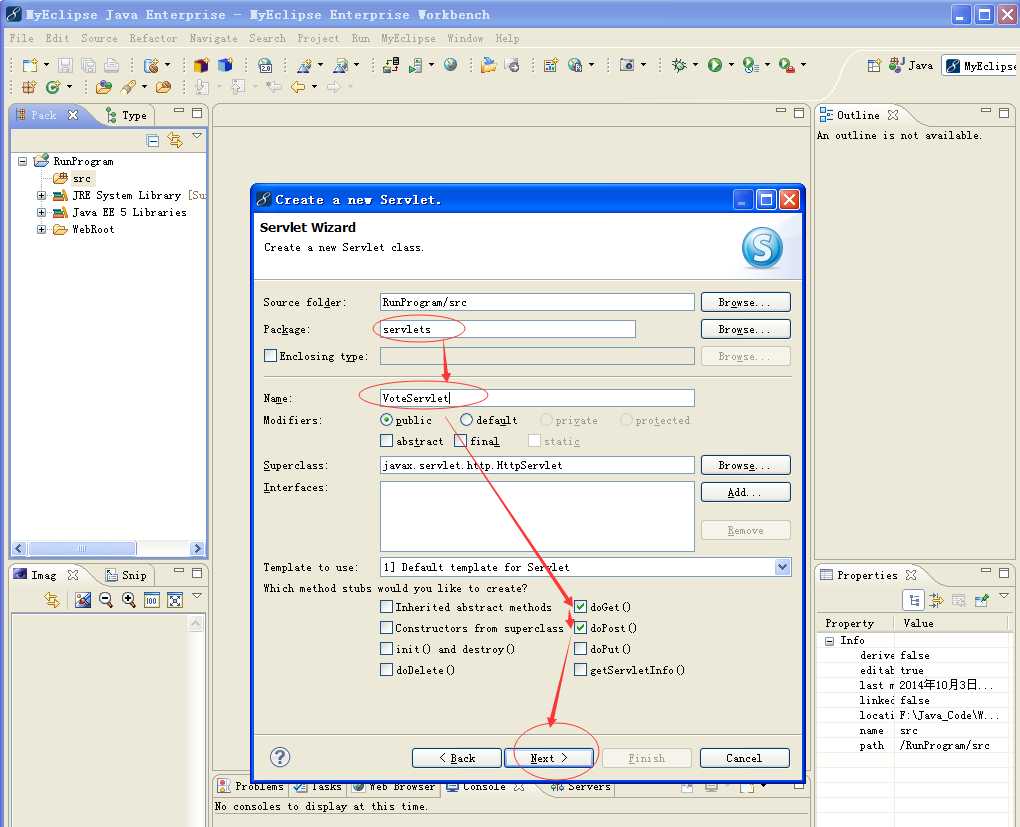1020x827 pixels.
Task: Collapse the RunProgram project node
Action: tap(23, 161)
